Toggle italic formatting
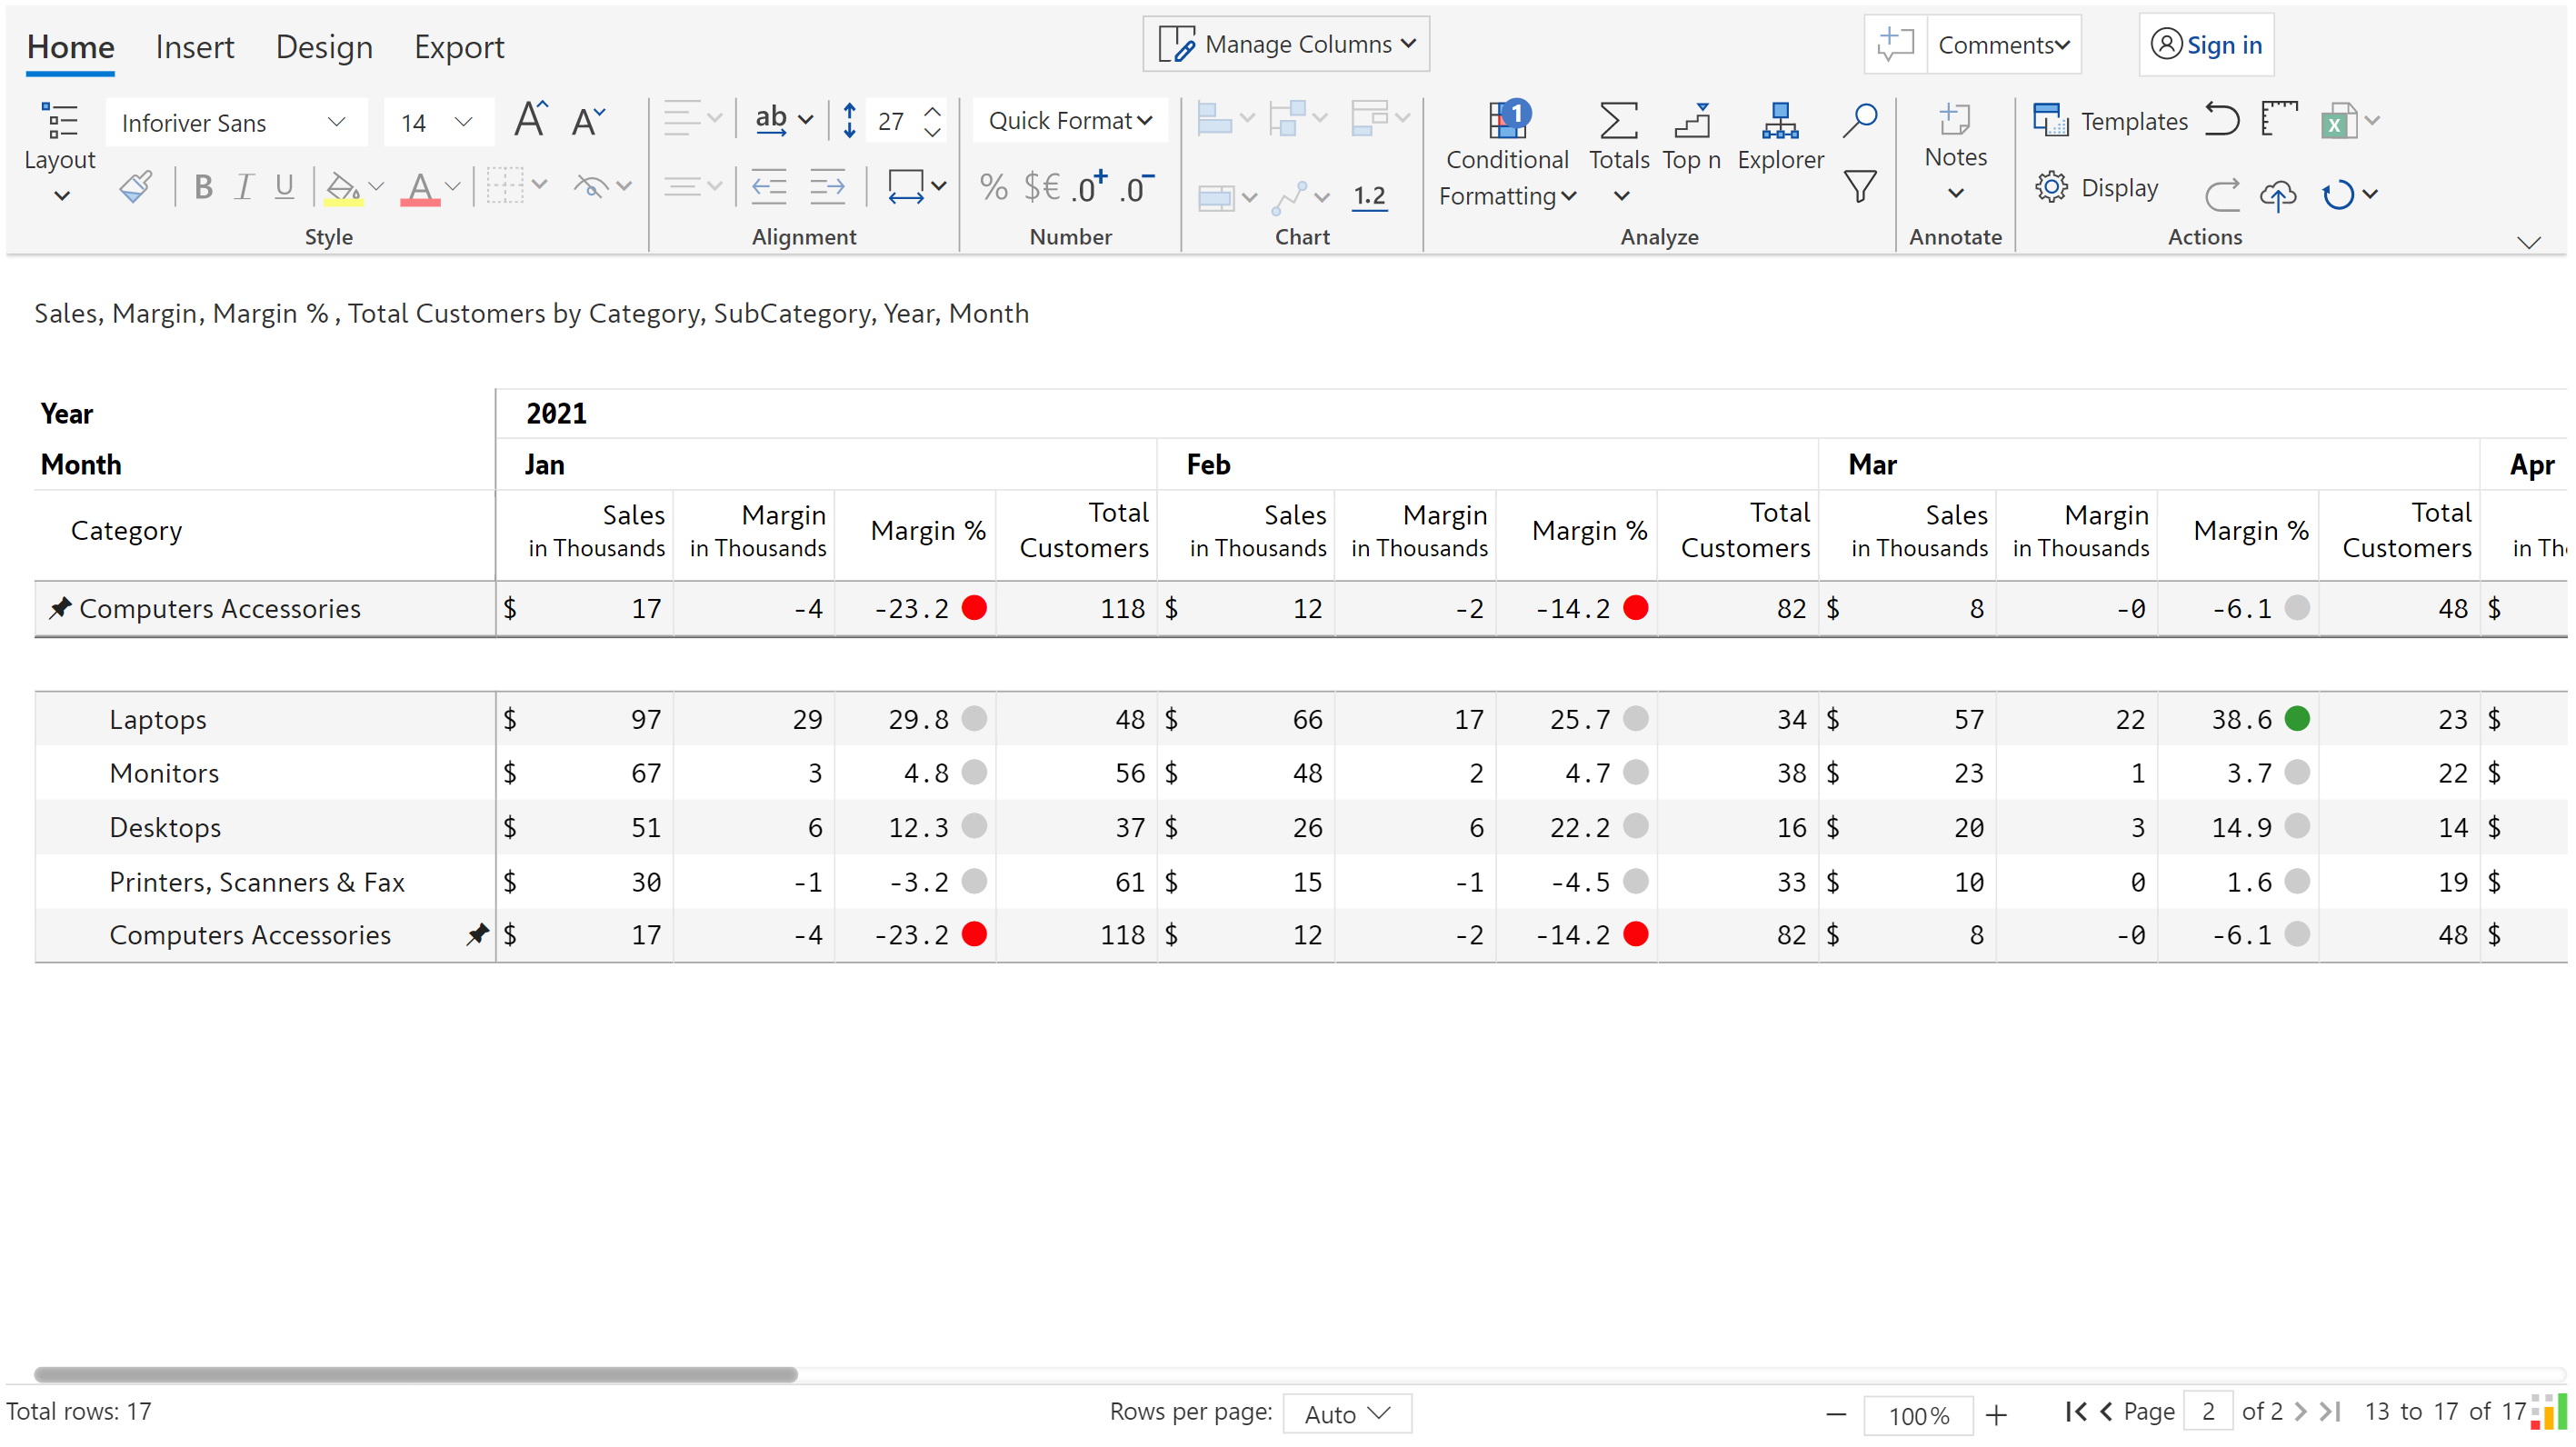Viewport: 2576px width, 1447px height. click(x=243, y=186)
